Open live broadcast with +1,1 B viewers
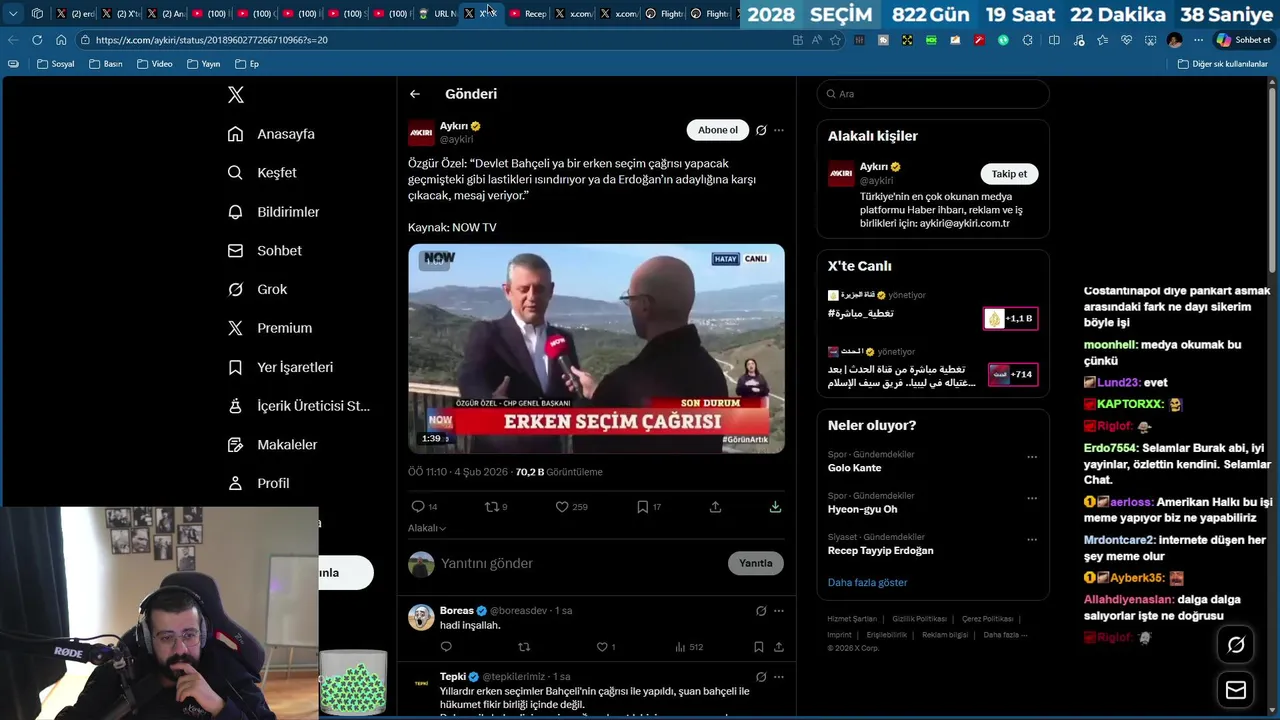 coord(1010,318)
